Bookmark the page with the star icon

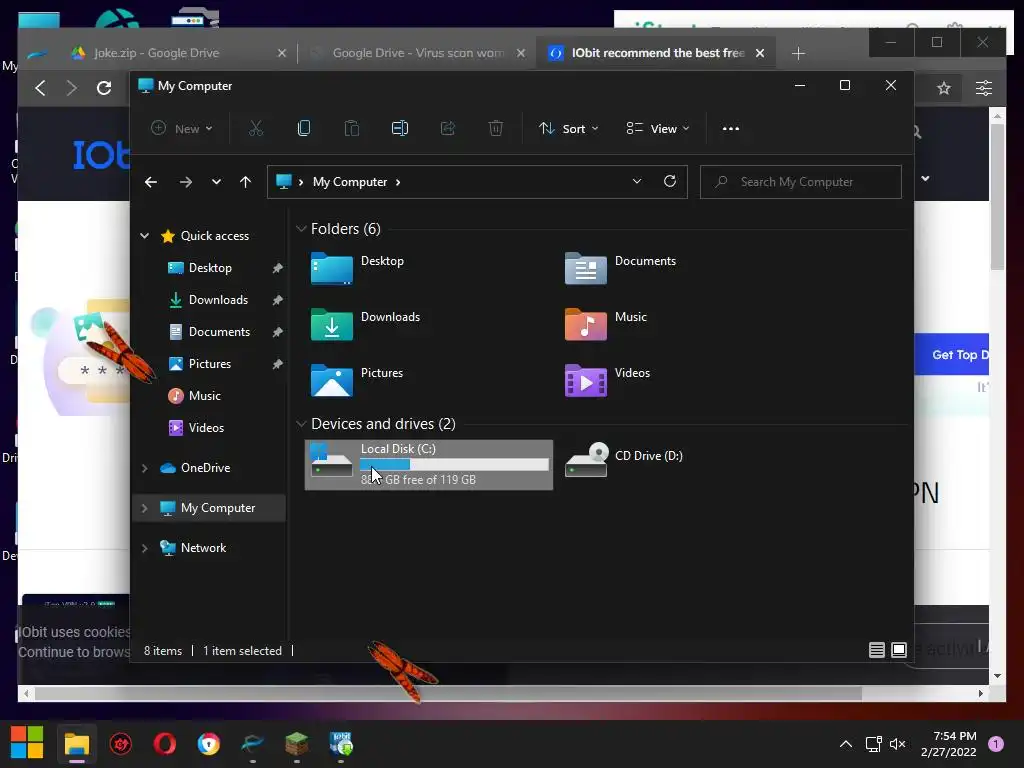coord(944,88)
